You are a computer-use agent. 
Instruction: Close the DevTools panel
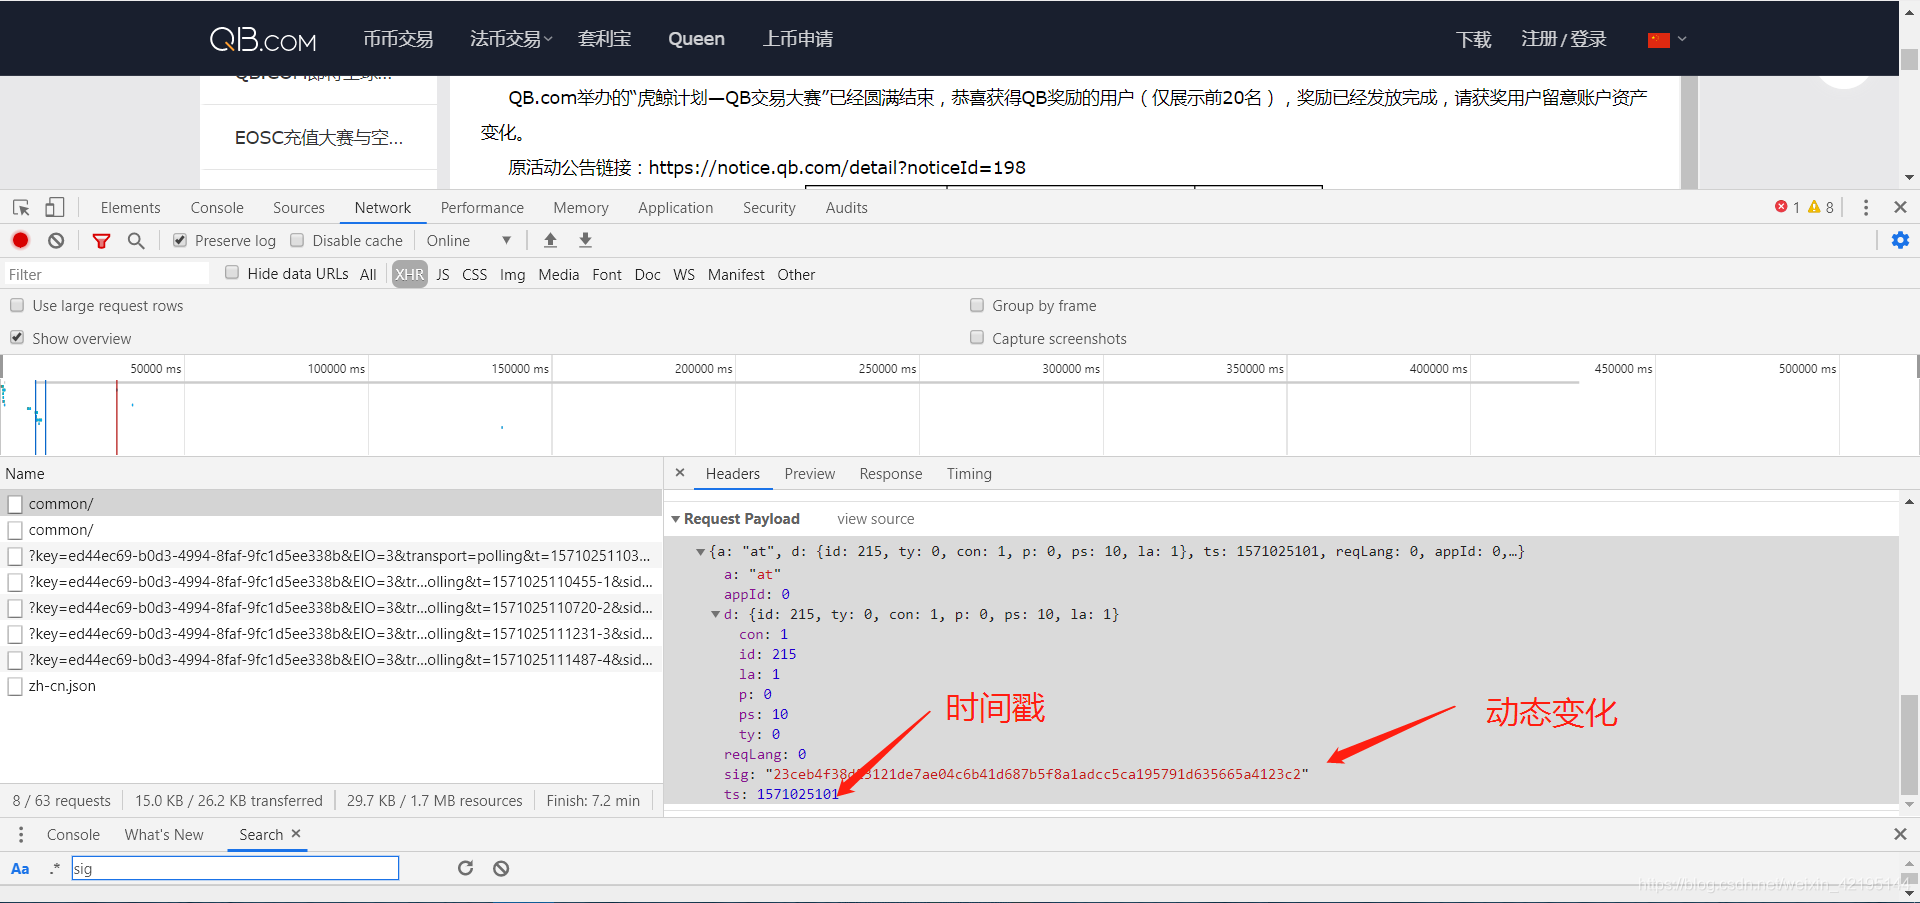click(x=1900, y=207)
